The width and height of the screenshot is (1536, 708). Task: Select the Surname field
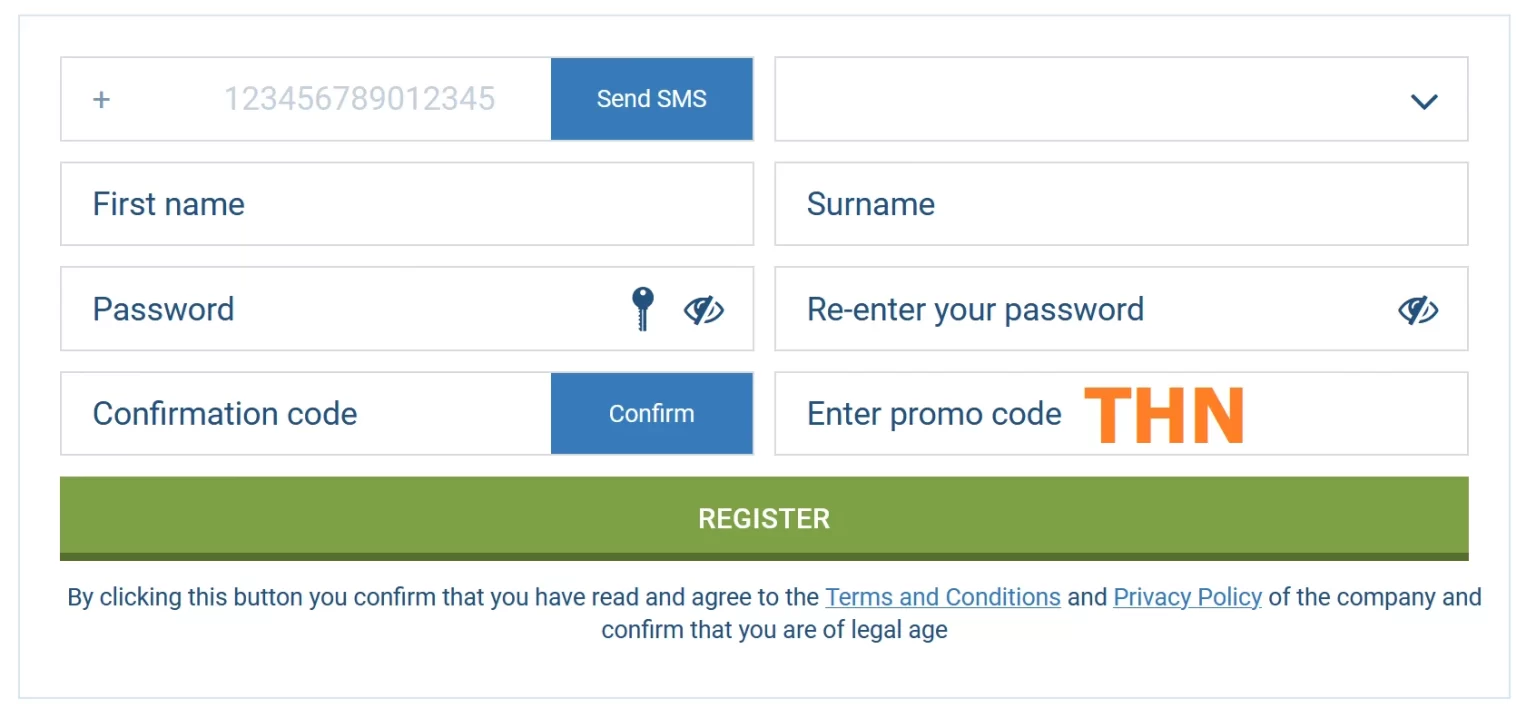click(1121, 204)
